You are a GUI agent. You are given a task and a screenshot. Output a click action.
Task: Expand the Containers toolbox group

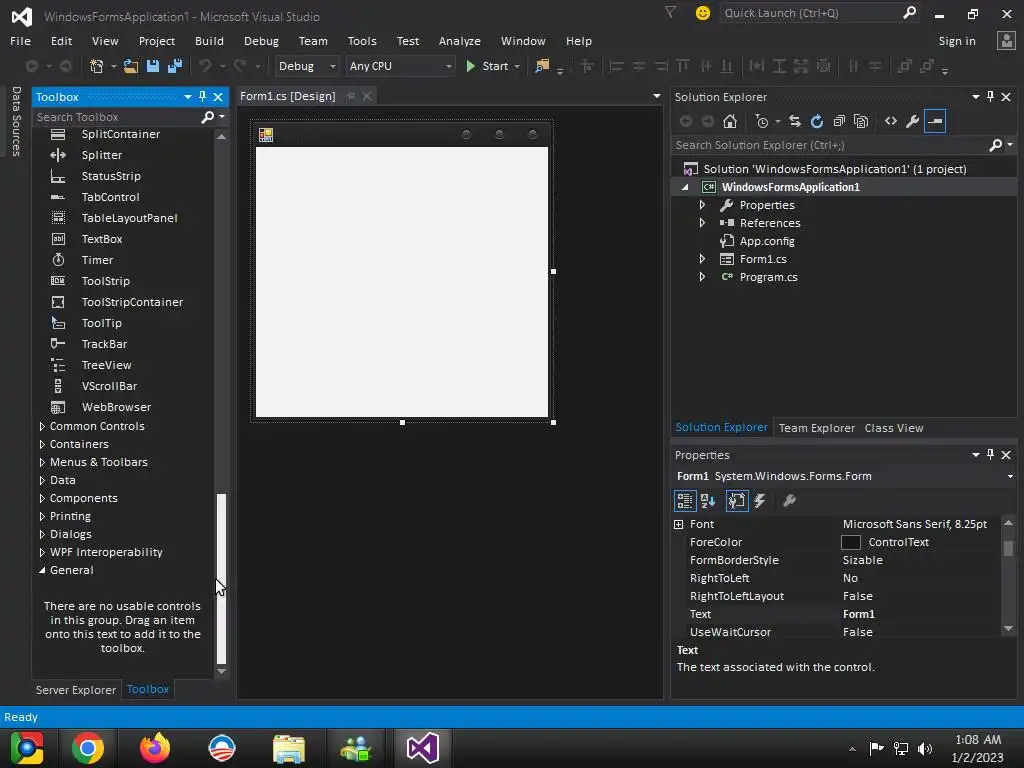42,444
